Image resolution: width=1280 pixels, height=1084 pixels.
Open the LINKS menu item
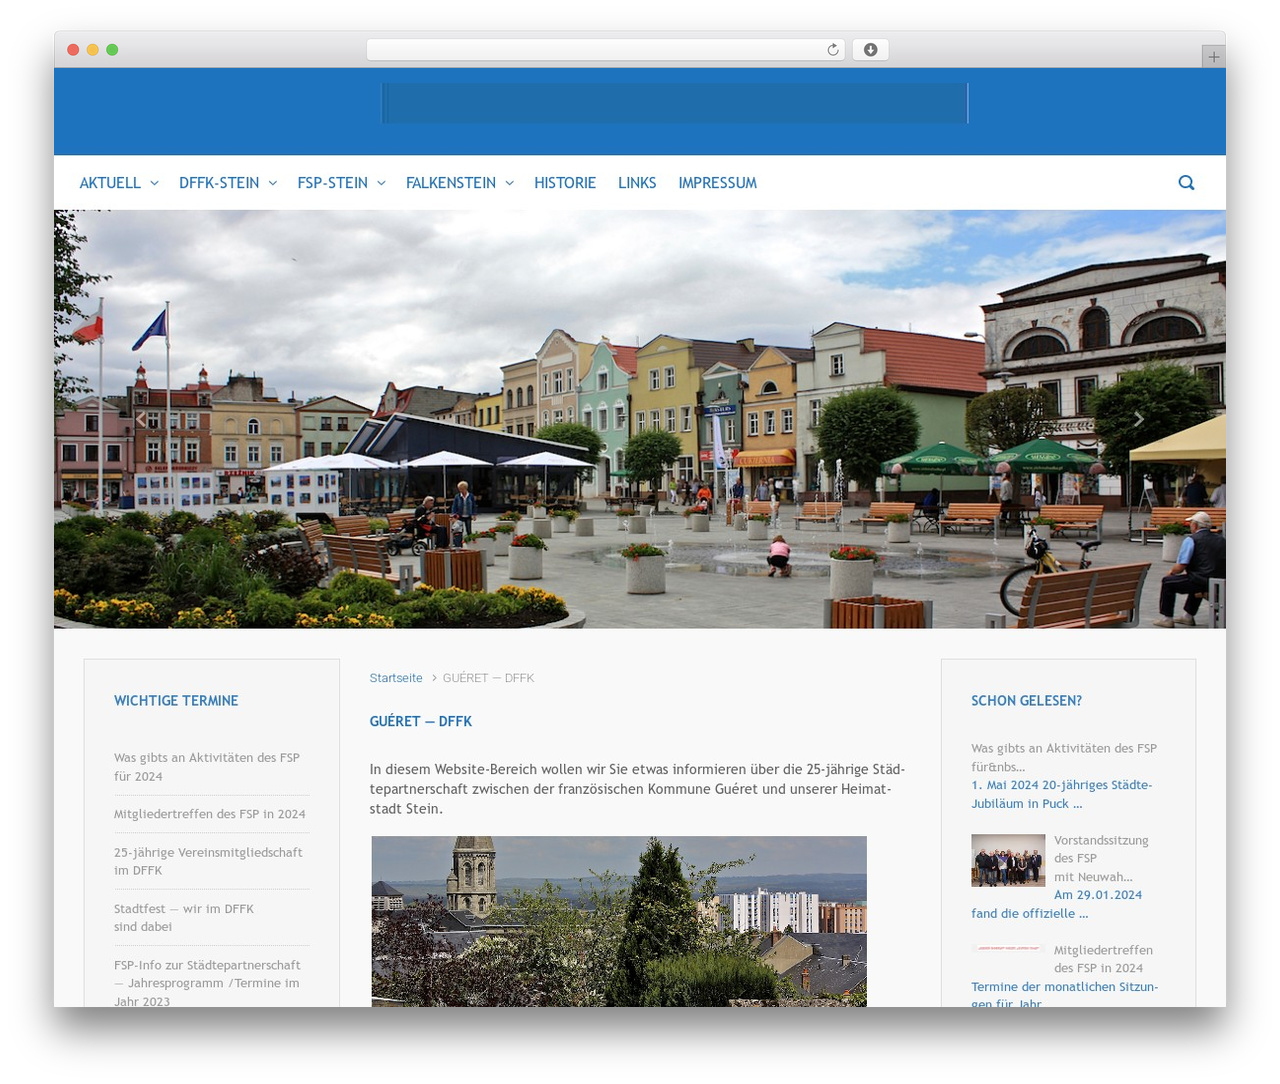[637, 183]
